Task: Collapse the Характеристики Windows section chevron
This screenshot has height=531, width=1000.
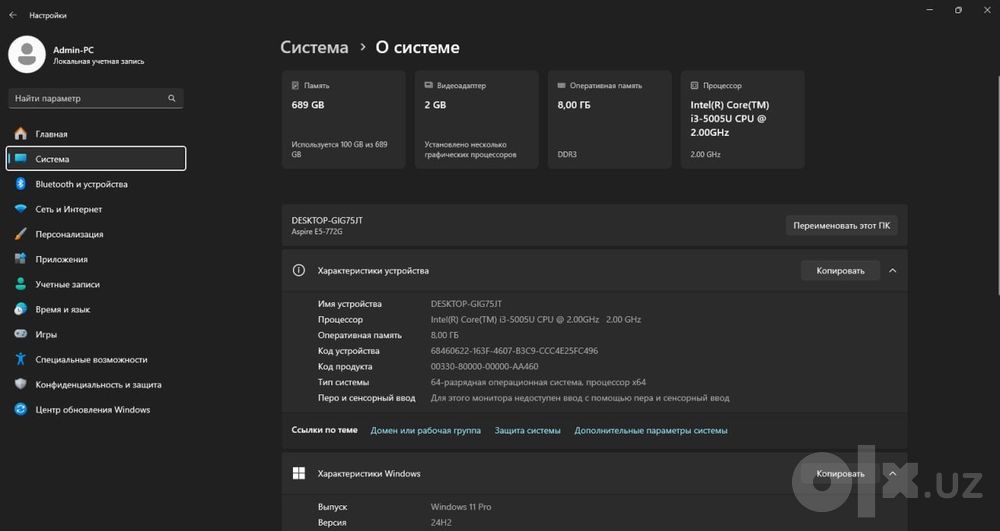Action: pyautogui.click(x=892, y=473)
